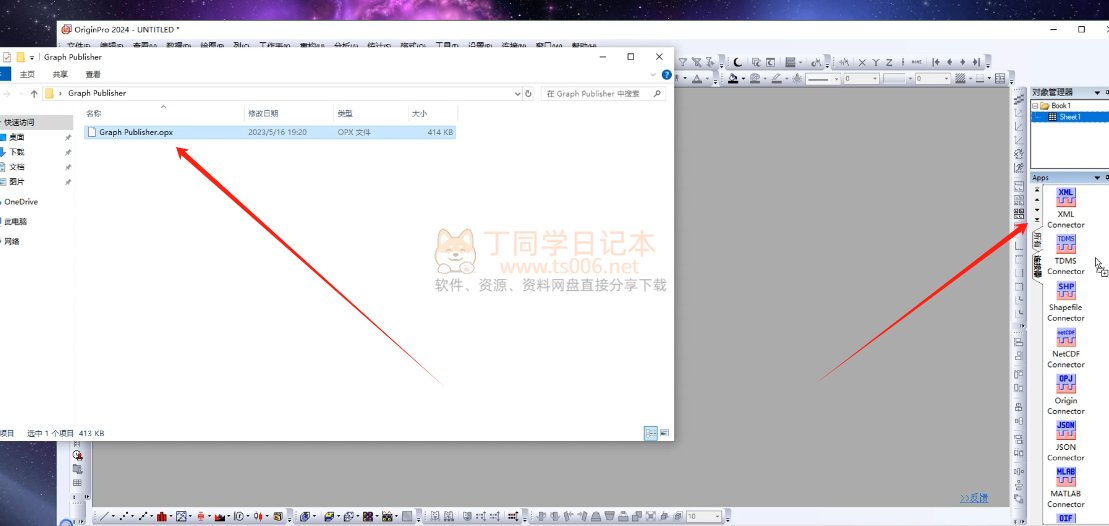Click the Merge cells table icon

999,78
